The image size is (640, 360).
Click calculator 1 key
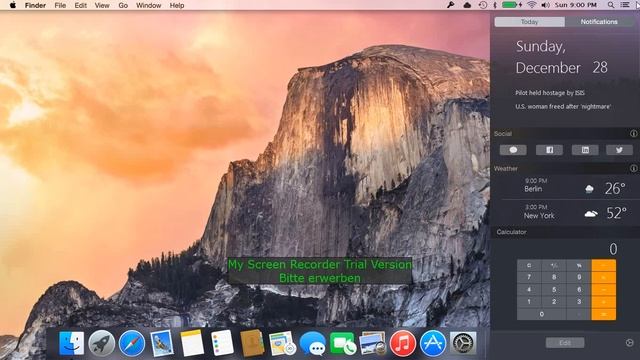tap(529, 302)
